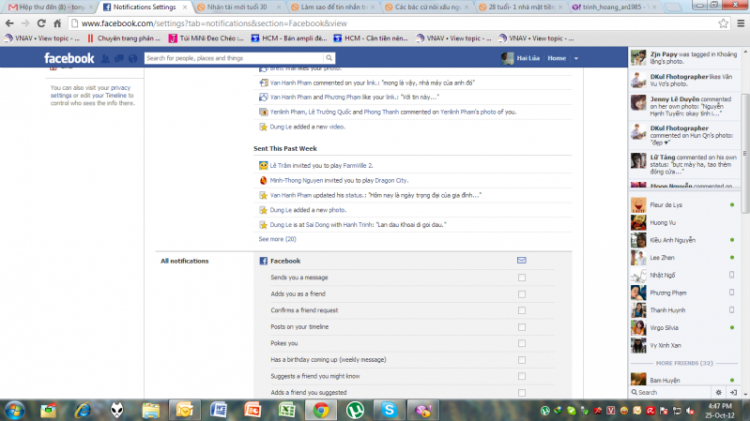This screenshot has height=421, width=750.
Task: Click the Dragon City icon beside Minh-Thong Nguyen
Action: tap(263, 180)
